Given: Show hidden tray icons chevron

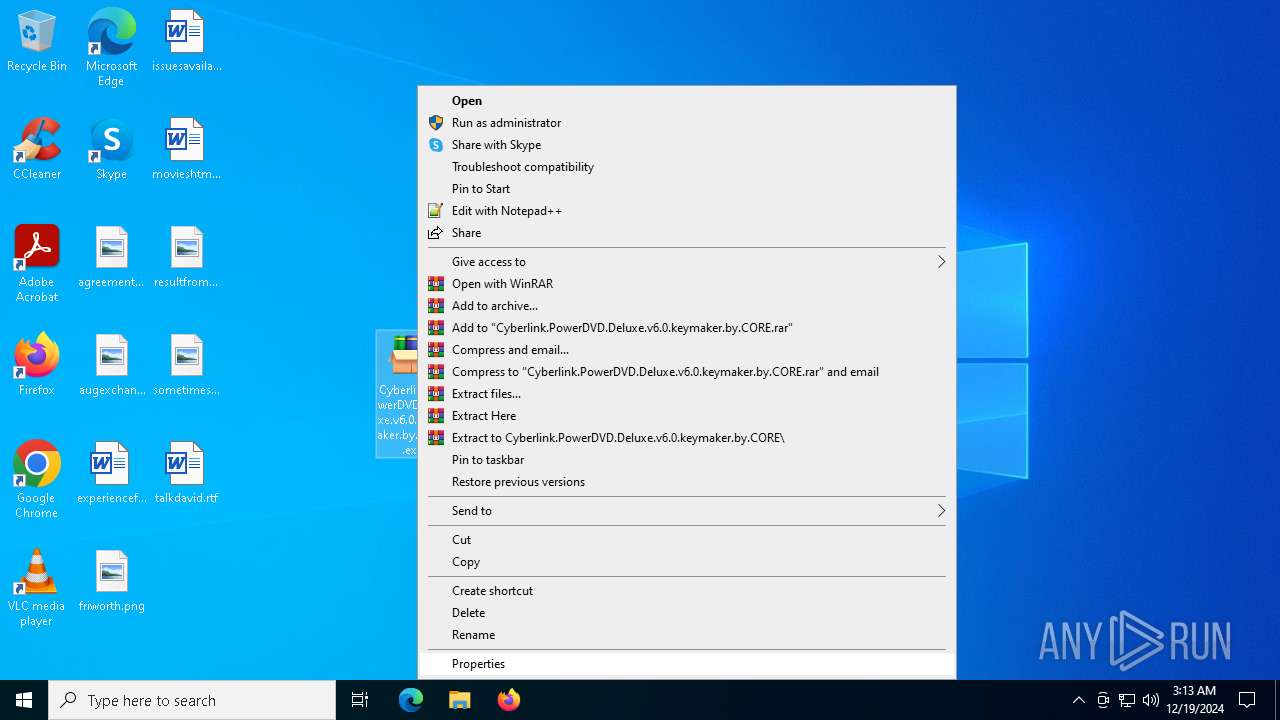Looking at the screenshot, I should point(1078,700).
